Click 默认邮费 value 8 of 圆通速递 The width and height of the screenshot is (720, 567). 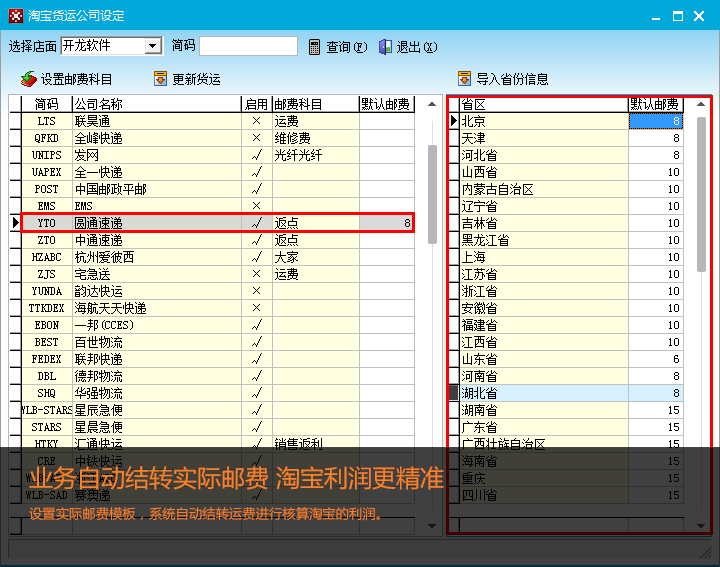click(387, 223)
